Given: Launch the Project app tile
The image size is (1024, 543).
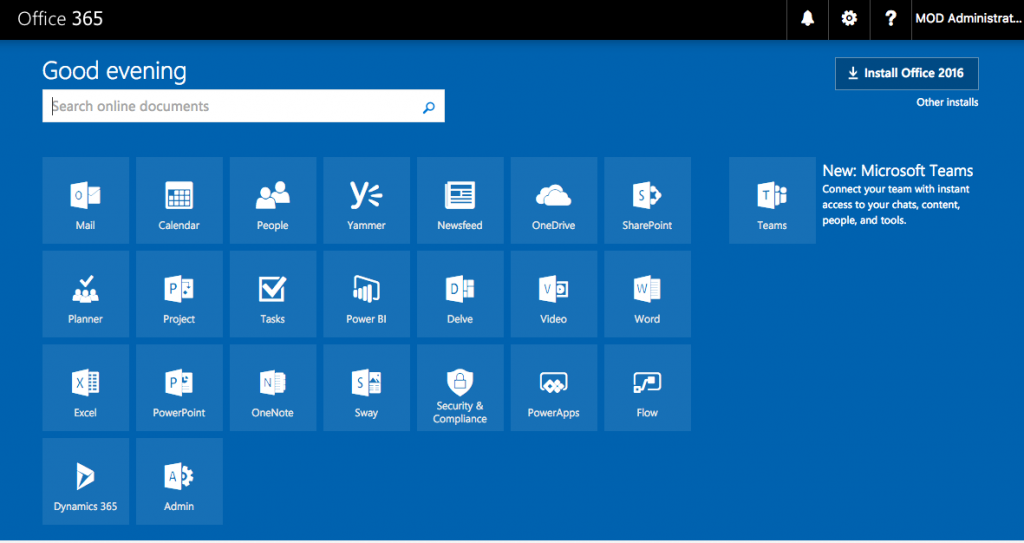Looking at the screenshot, I should (x=179, y=294).
